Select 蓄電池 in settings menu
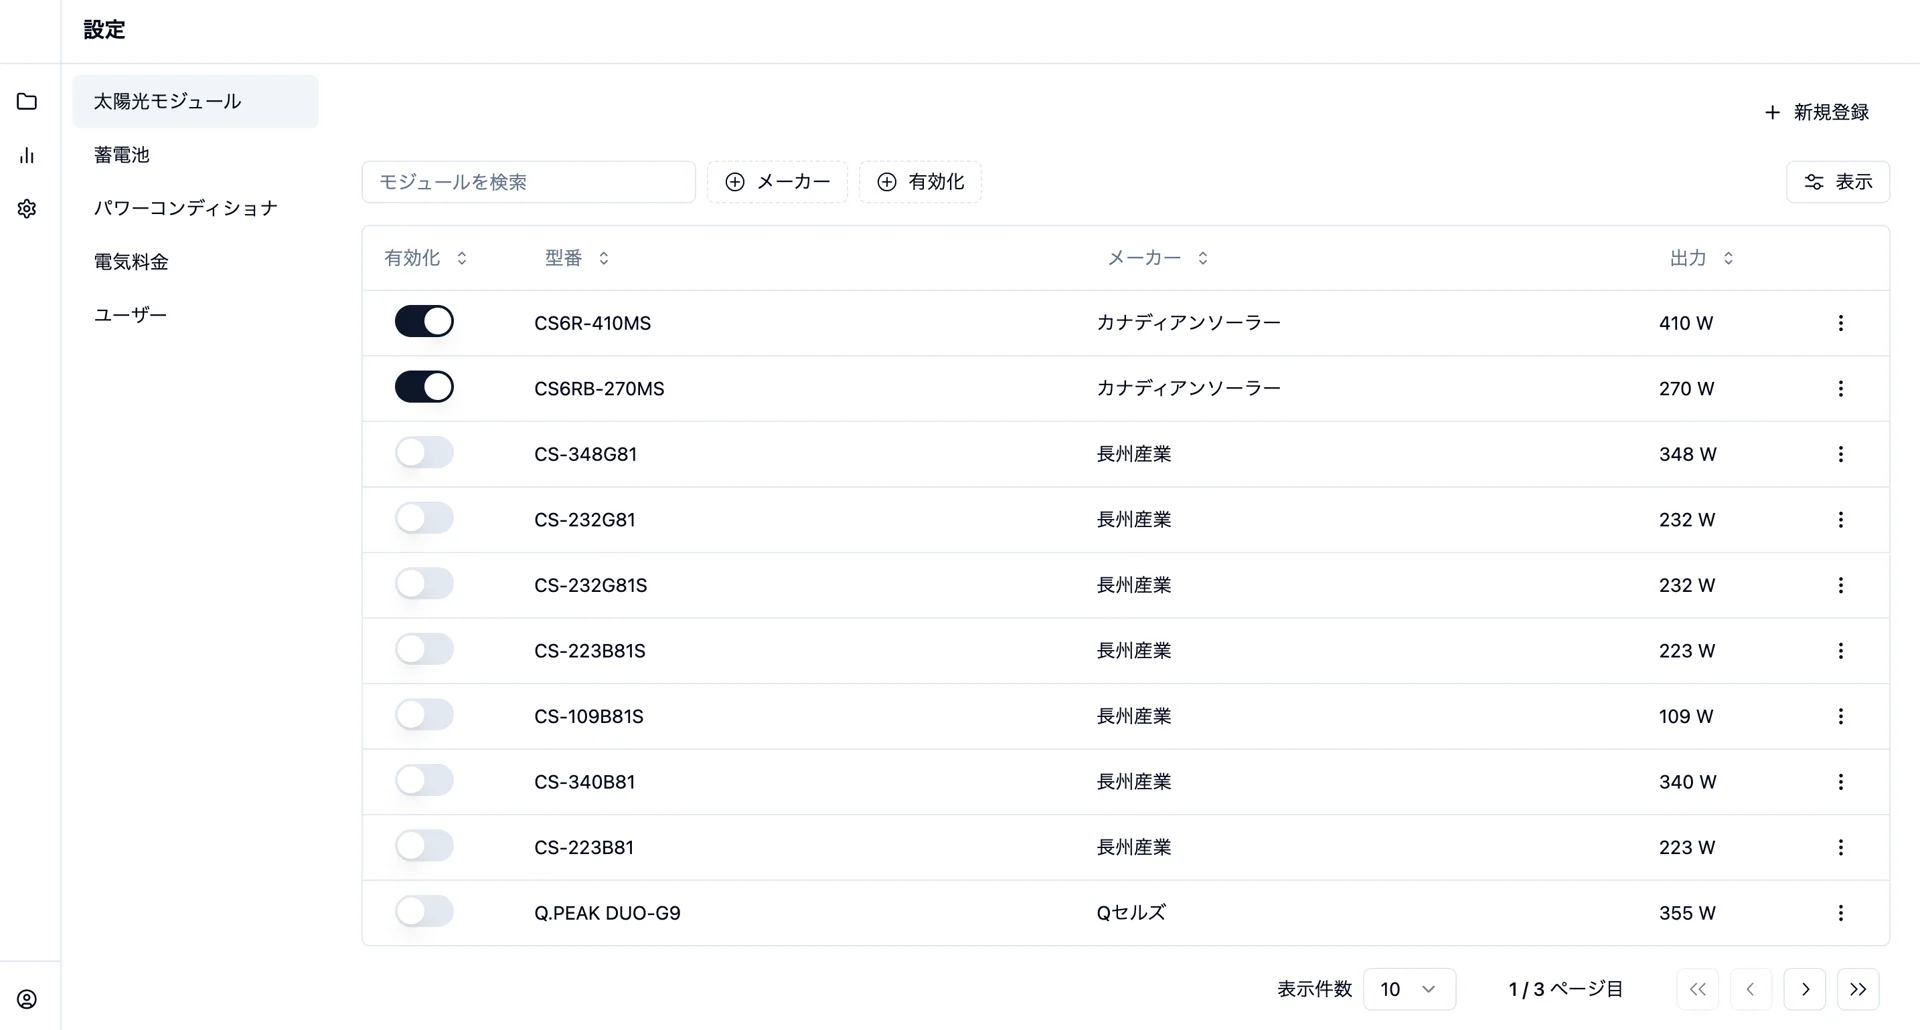 pos(195,155)
